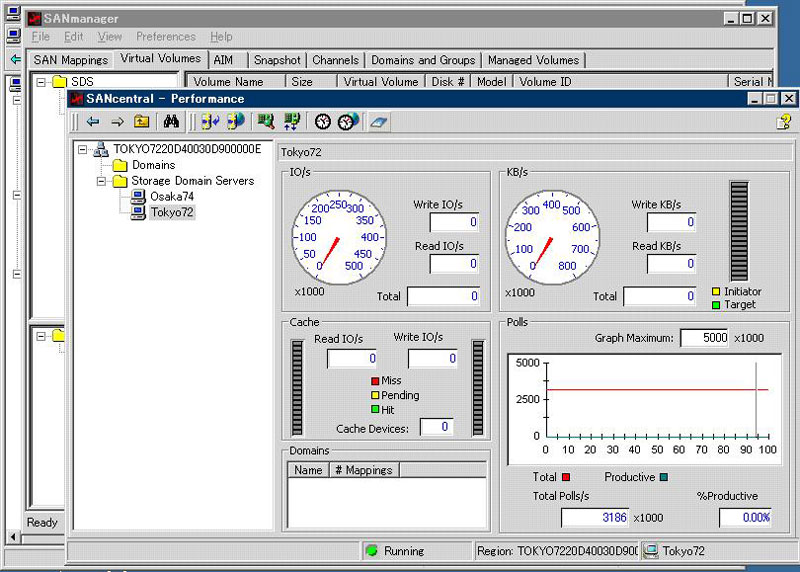Click the SANcentral title bar app icon

click(x=77, y=98)
